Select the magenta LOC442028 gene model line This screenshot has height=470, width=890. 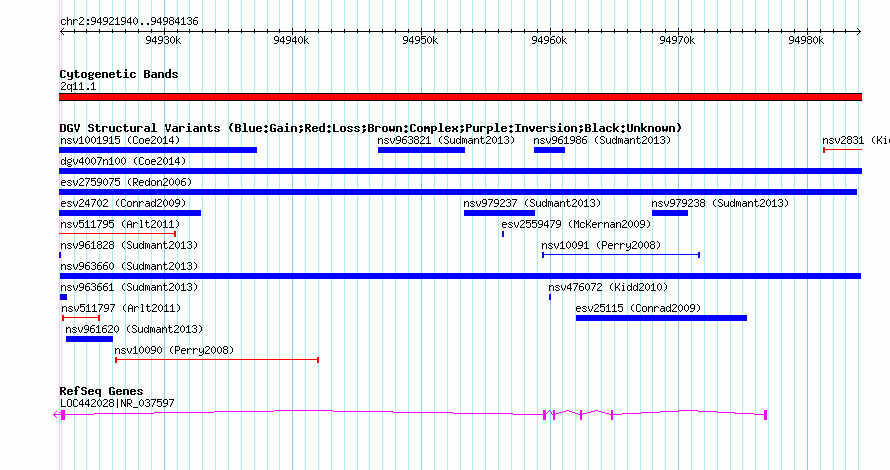click(410, 415)
